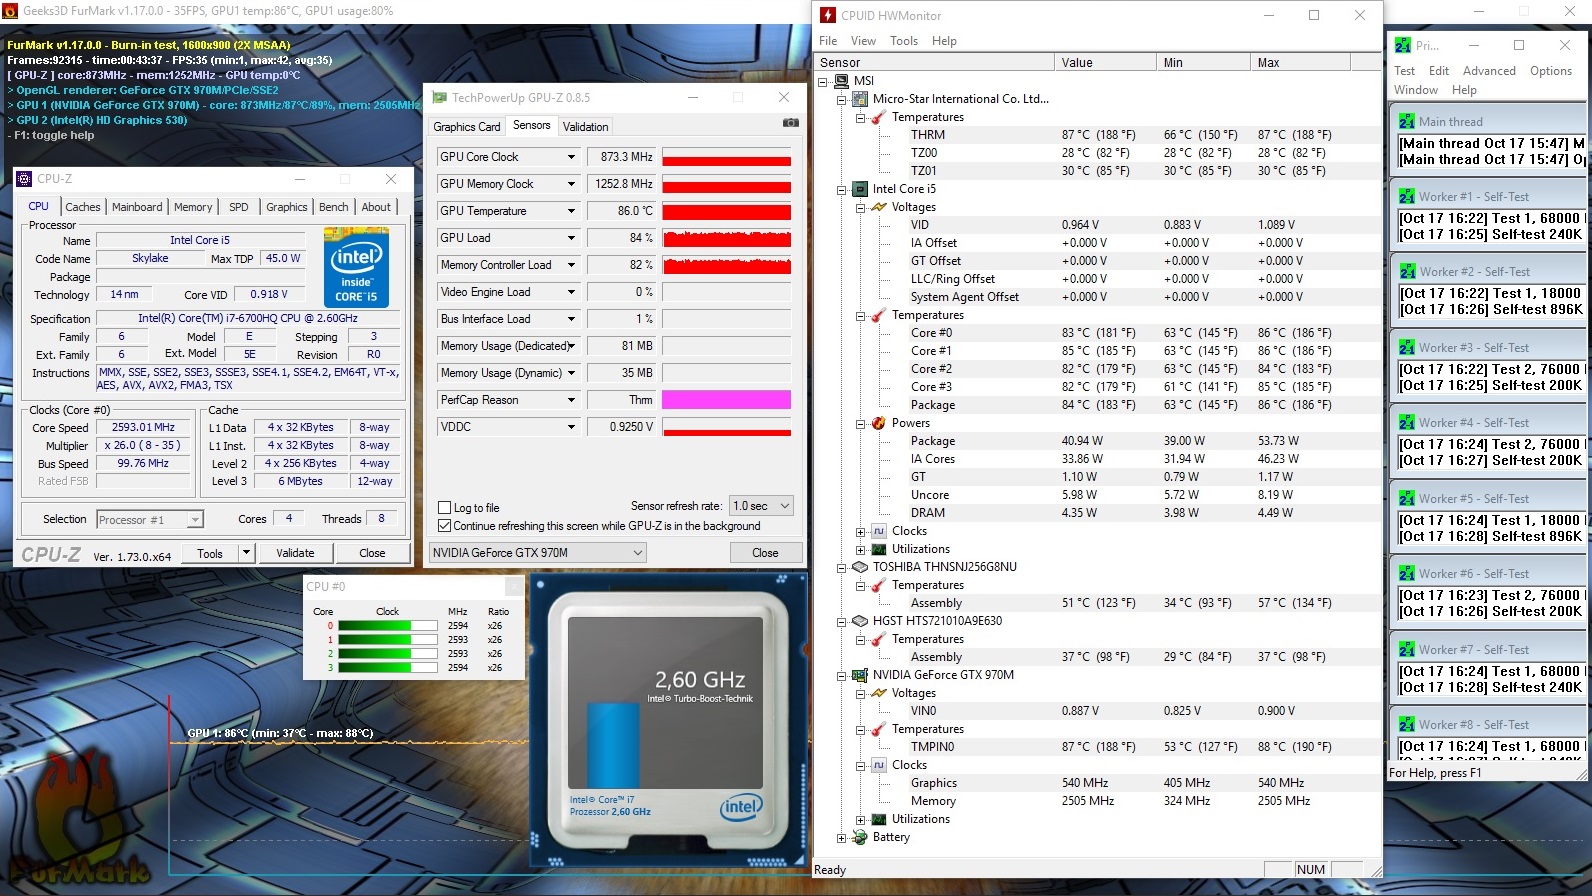Expand the Clocks node under Intel Core i5
The height and width of the screenshot is (896, 1592).
[861, 531]
